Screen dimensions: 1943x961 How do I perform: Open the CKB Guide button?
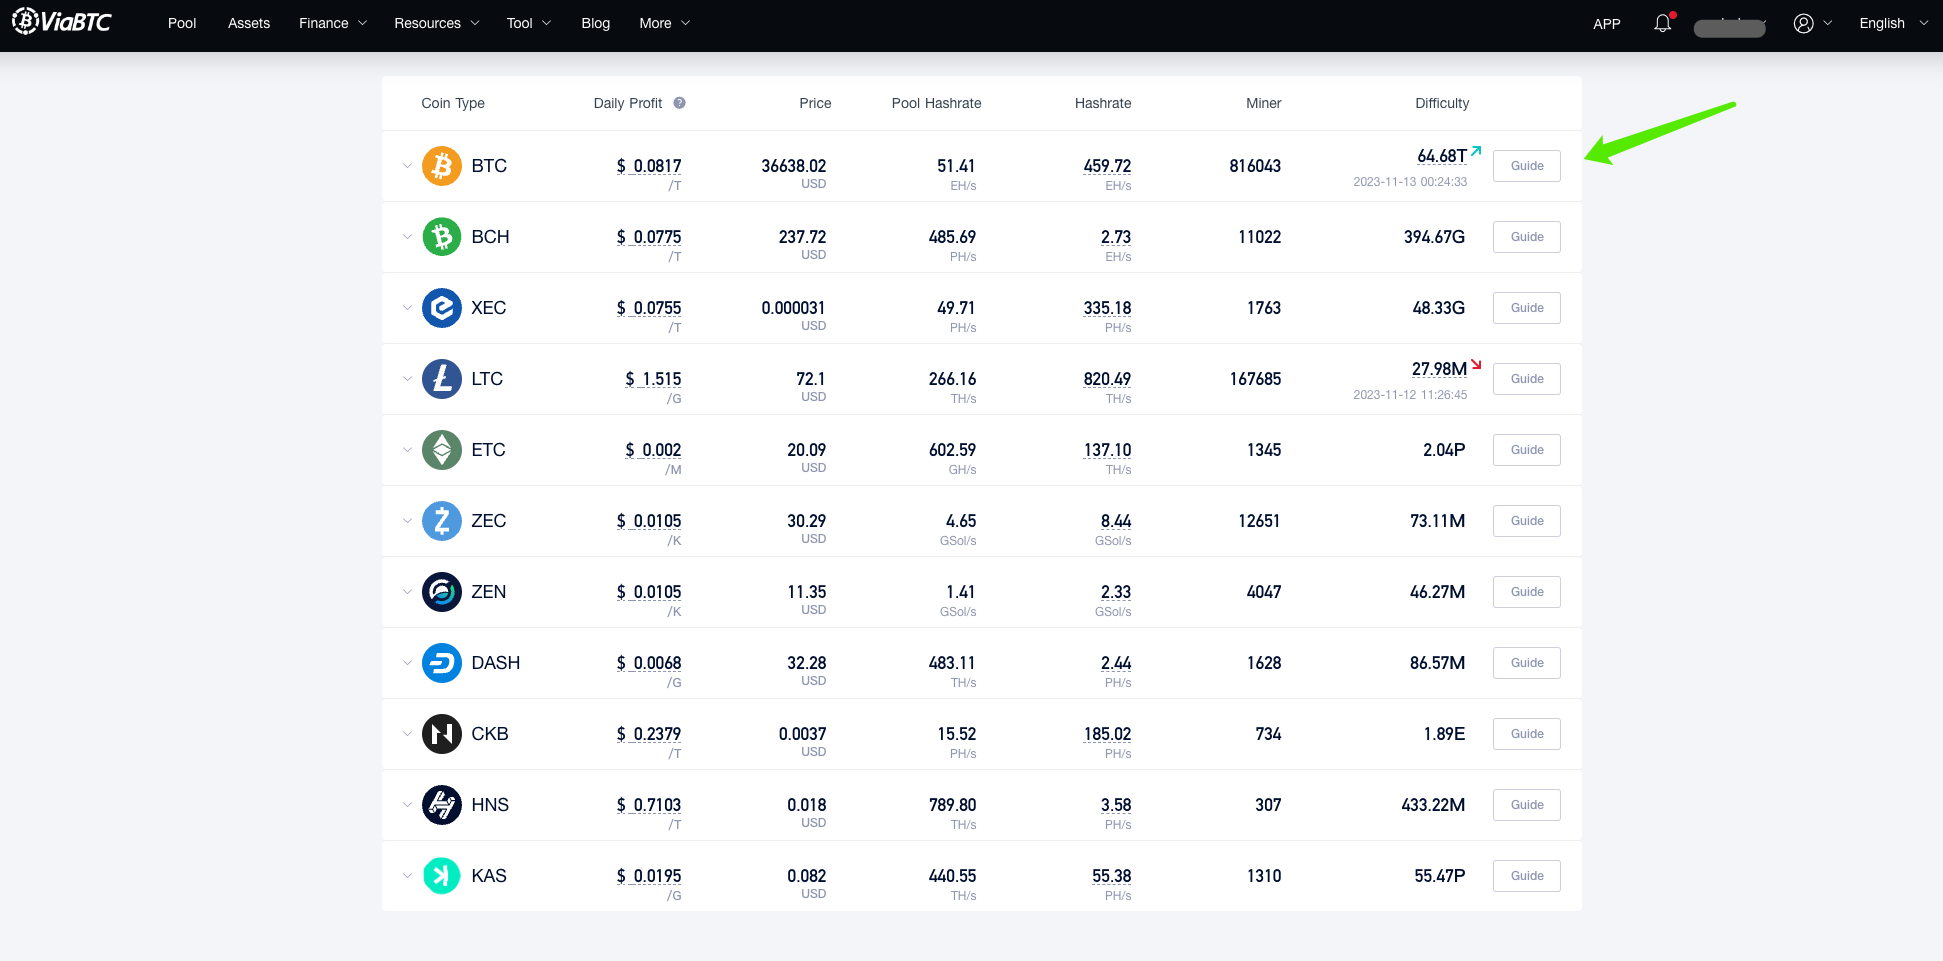pyautogui.click(x=1527, y=734)
